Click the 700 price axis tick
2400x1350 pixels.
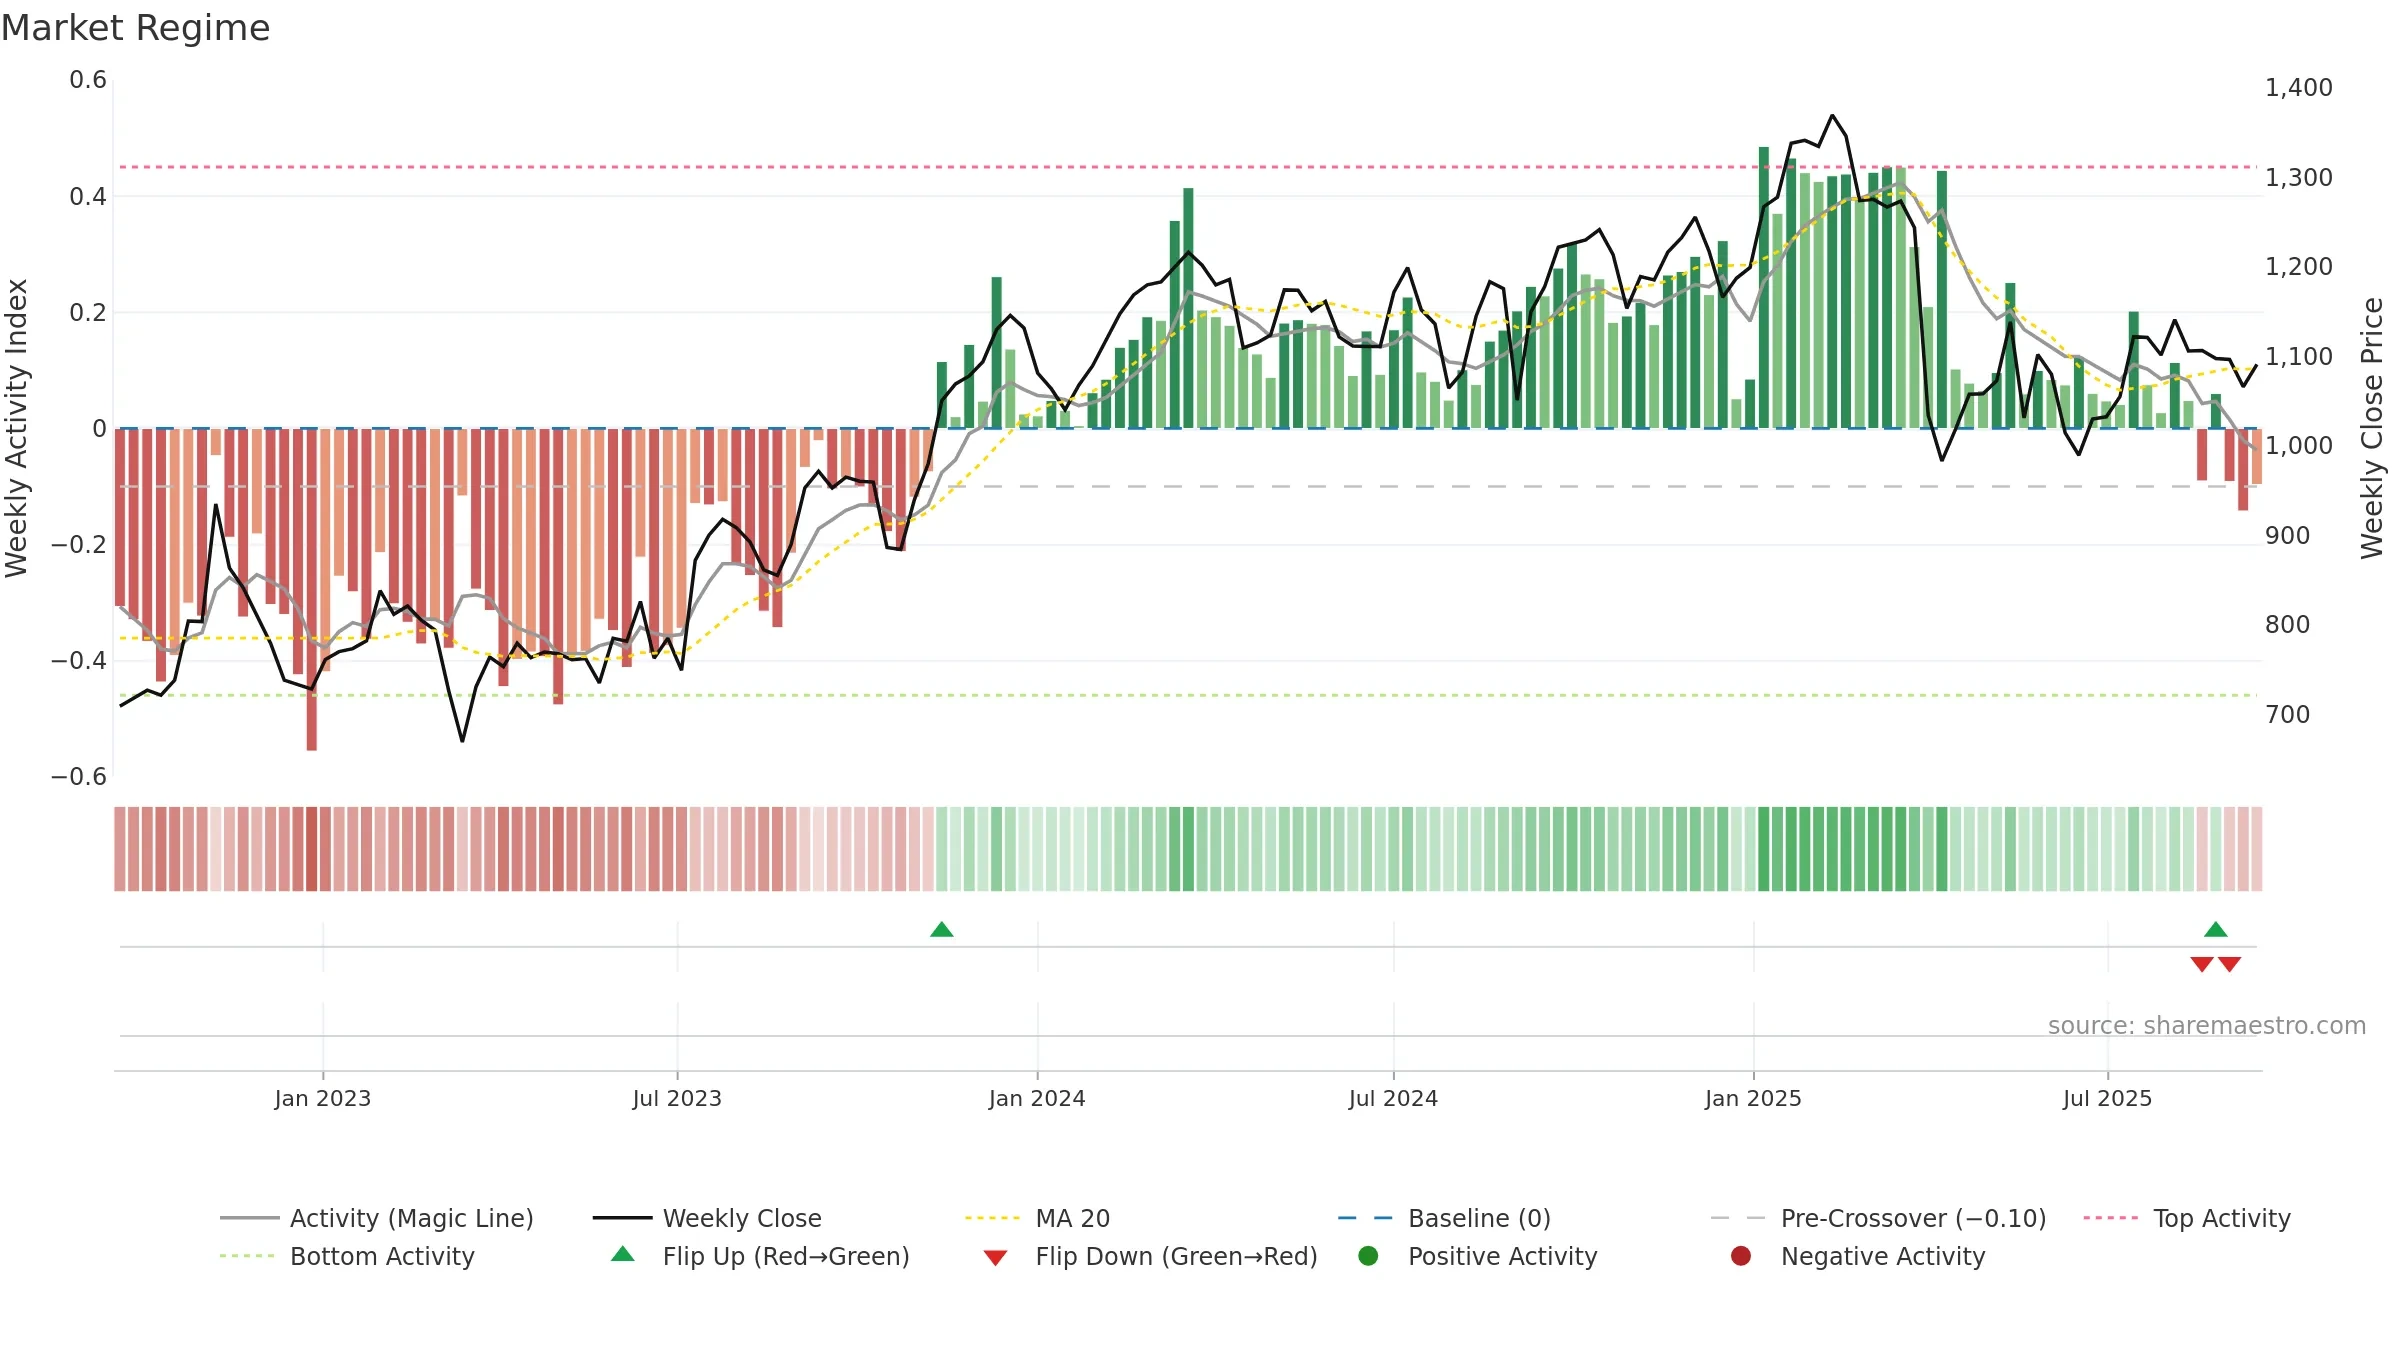(2288, 714)
